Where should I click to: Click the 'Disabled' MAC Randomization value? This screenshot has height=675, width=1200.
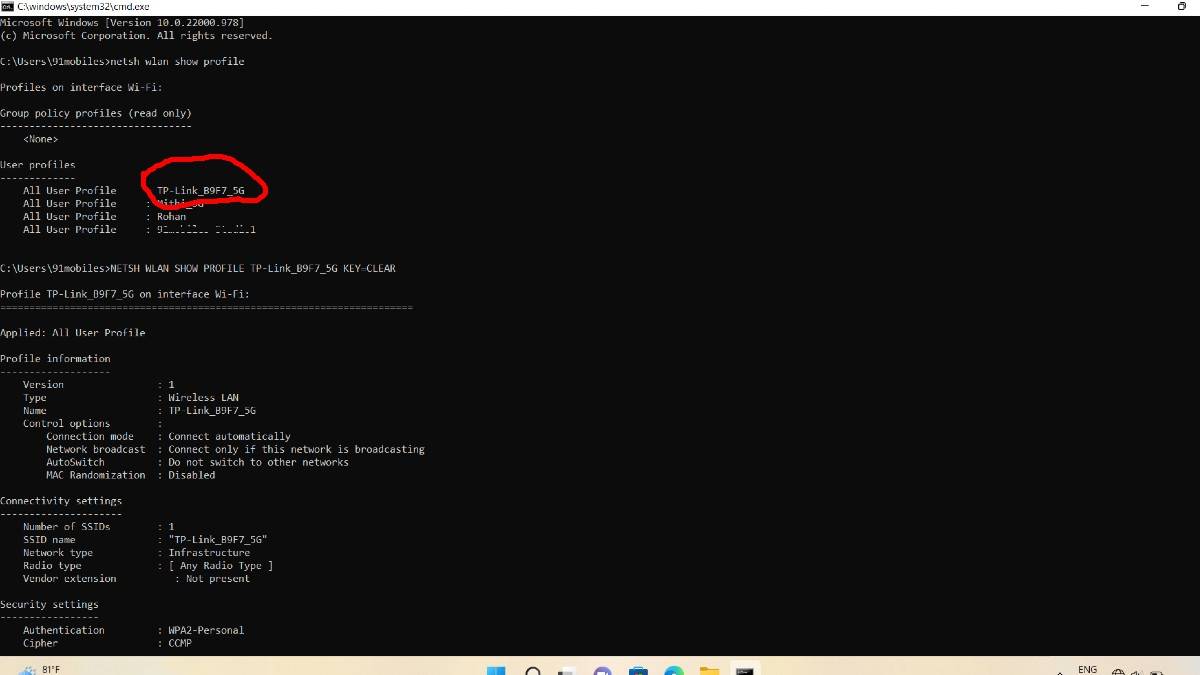pos(191,476)
